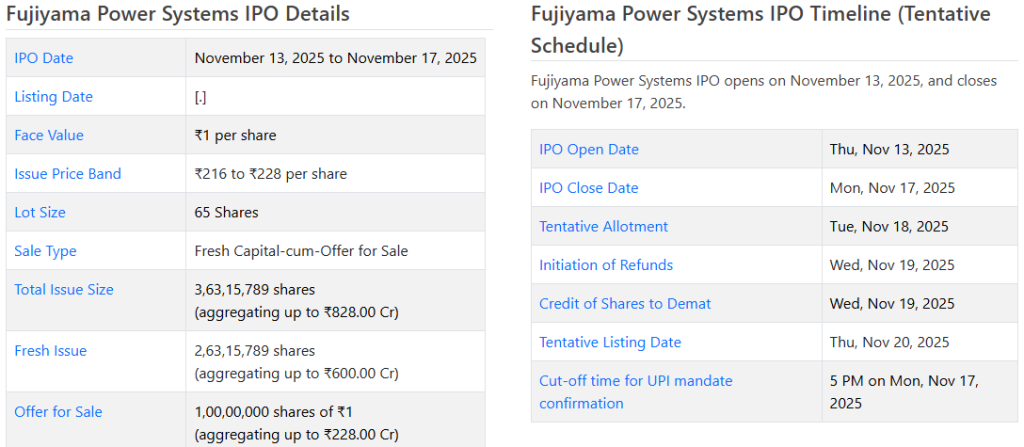The width and height of the screenshot is (1024, 447).
Task: Click the Issue Price Band link
Action: point(68,174)
